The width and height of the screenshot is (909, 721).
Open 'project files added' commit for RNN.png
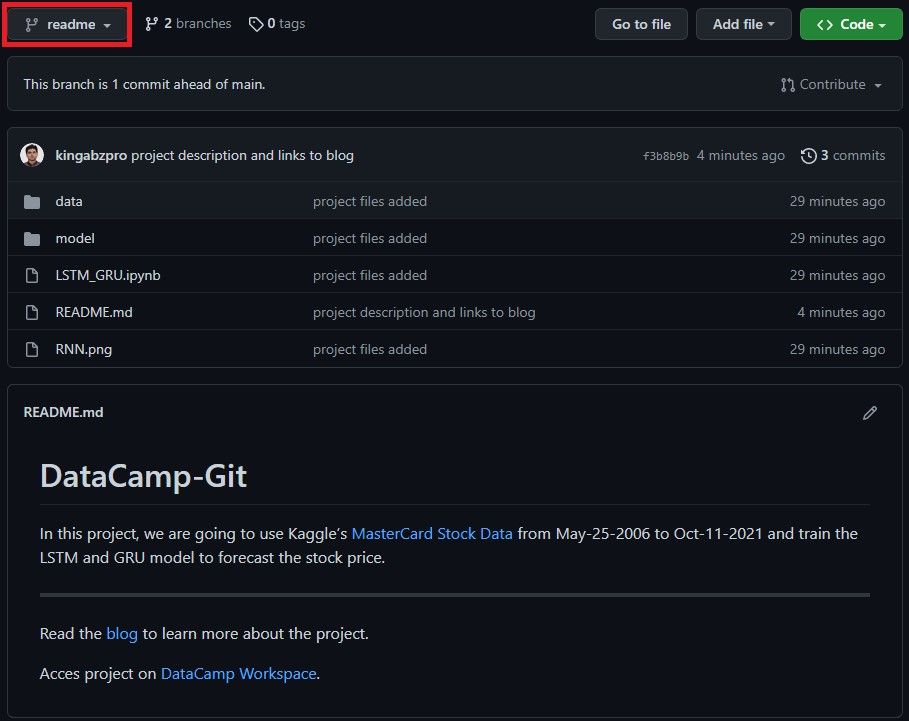370,349
